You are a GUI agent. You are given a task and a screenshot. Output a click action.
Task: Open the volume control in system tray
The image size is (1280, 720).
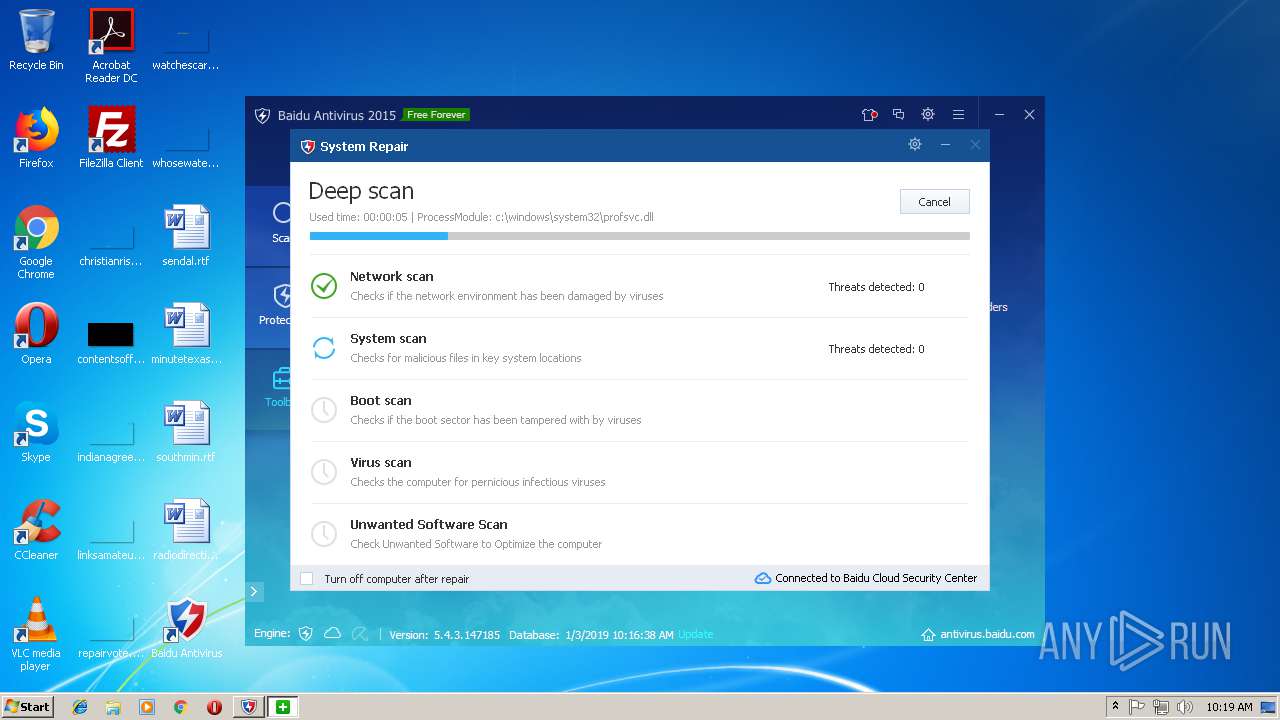click(1185, 707)
